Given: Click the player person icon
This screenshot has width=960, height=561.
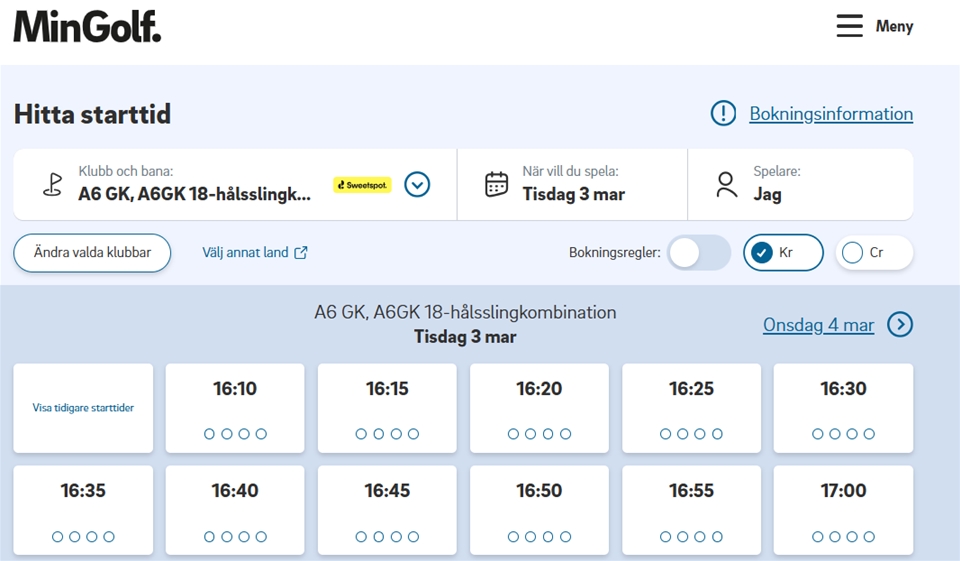Looking at the screenshot, I should coord(727,185).
